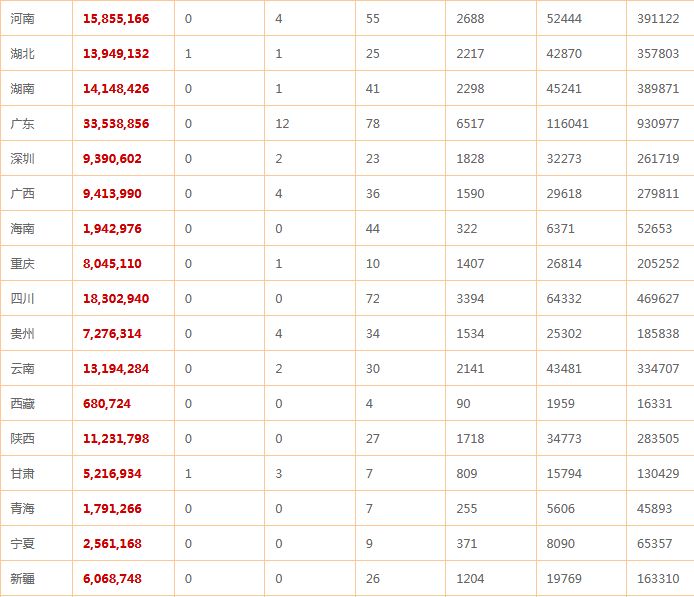
Task: Click the 河南 province name cell
Action: pyautogui.click(x=21, y=18)
